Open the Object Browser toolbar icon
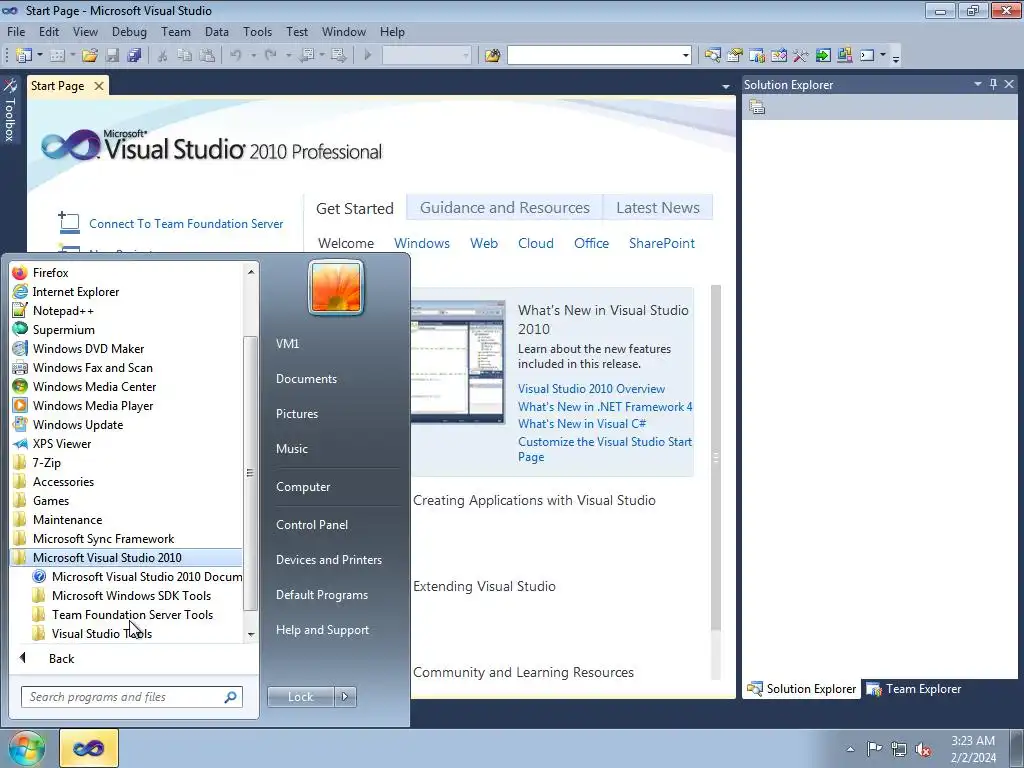This screenshot has width=1024, height=768. 779,56
